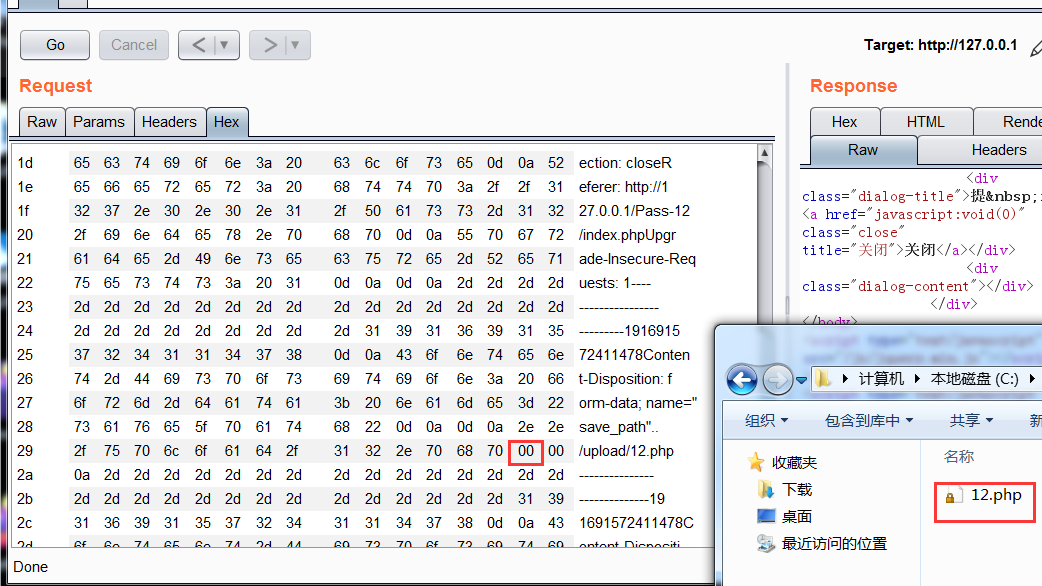Screen dimensions: 1042x586
Task: Click ASCII text 72411478Conten
Action: coord(634,355)
